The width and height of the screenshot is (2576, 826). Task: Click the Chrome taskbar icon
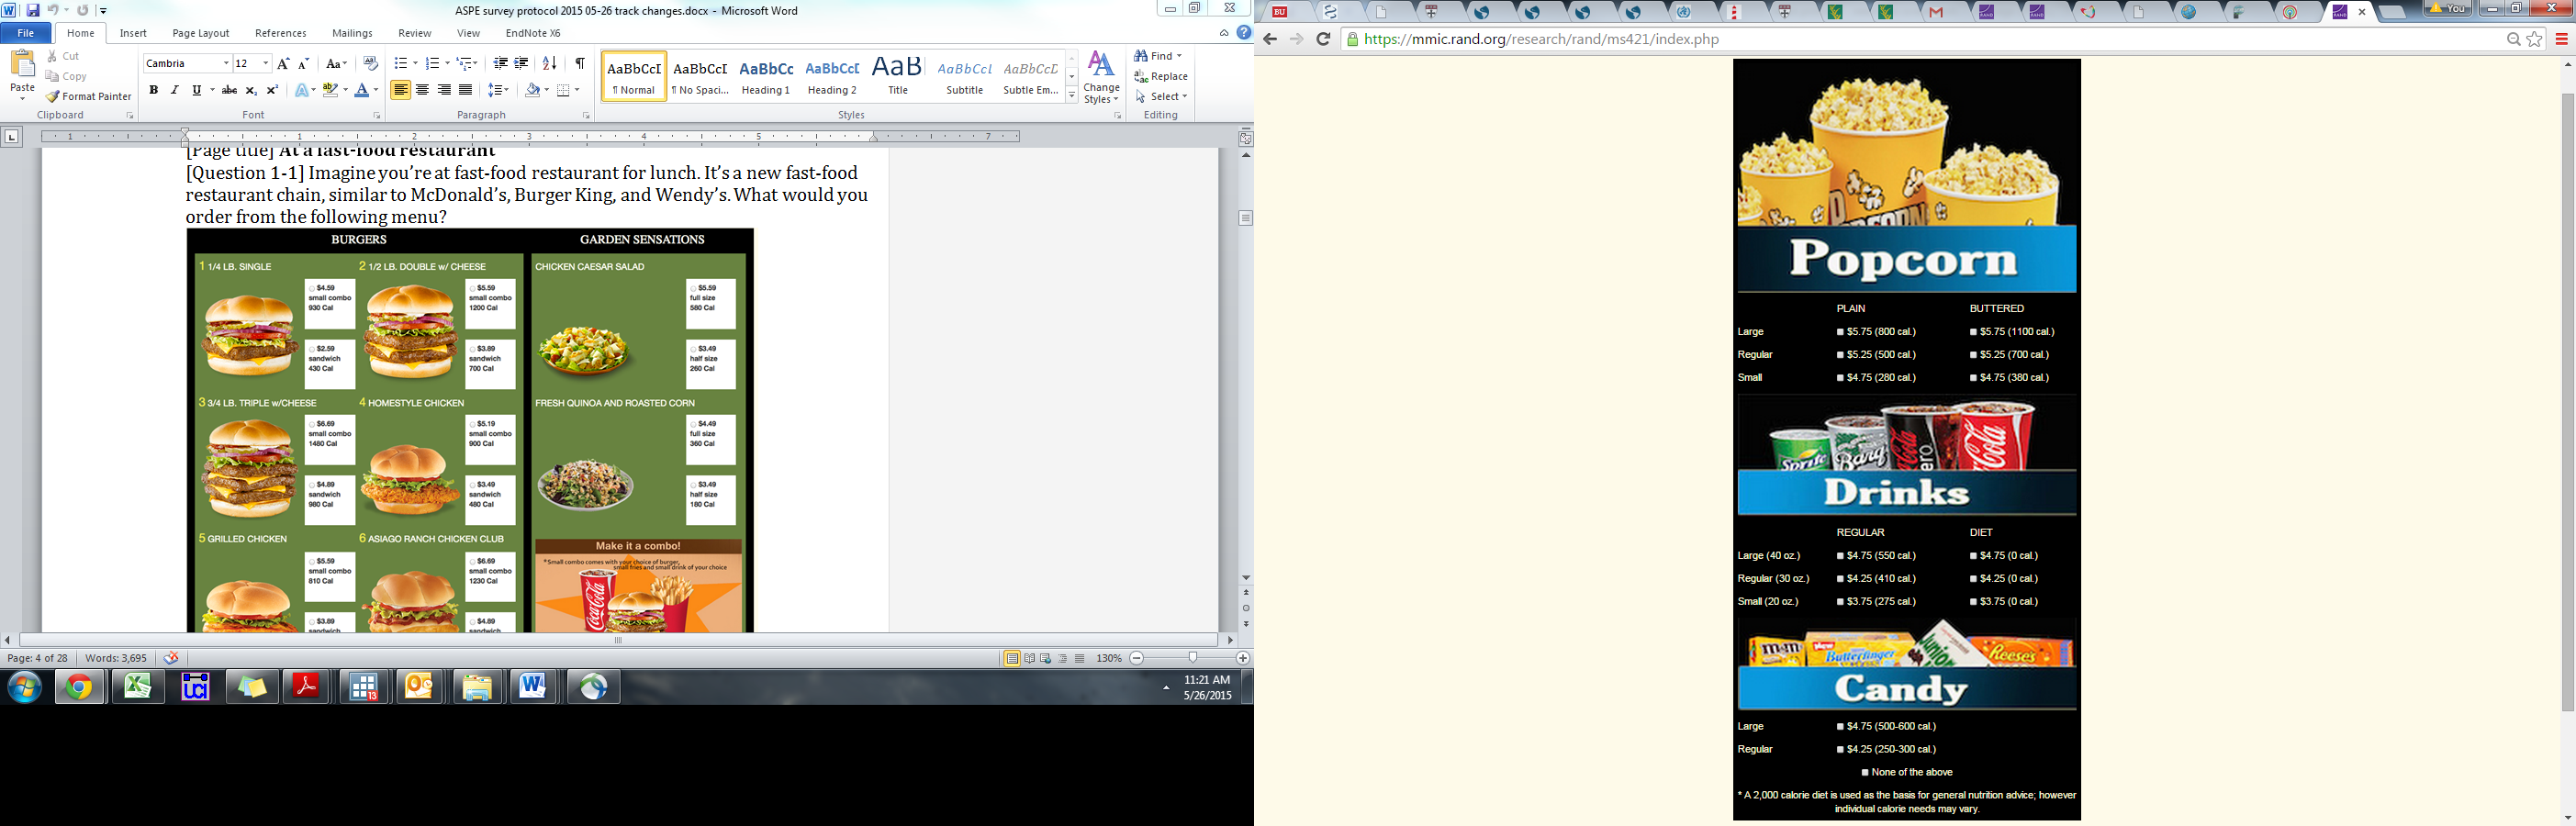(80, 687)
